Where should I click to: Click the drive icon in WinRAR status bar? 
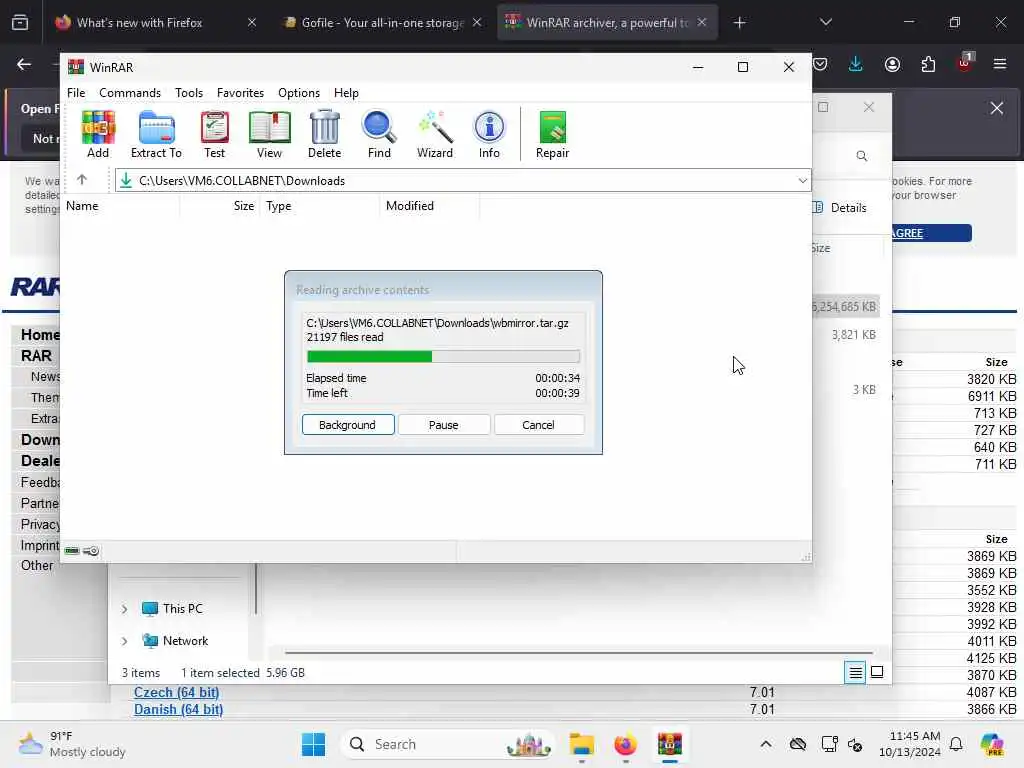tap(72, 551)
